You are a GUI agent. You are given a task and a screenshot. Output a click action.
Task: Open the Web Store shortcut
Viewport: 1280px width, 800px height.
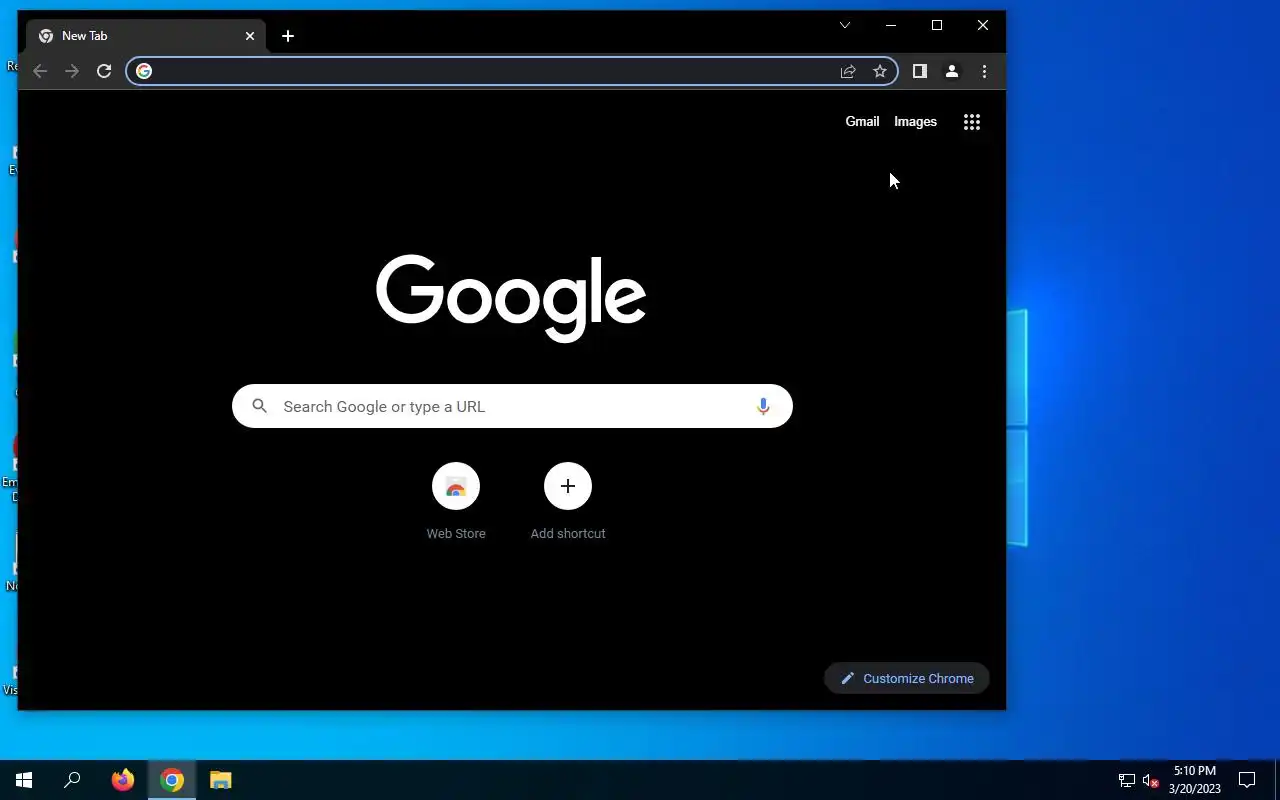tap(456, 502)
